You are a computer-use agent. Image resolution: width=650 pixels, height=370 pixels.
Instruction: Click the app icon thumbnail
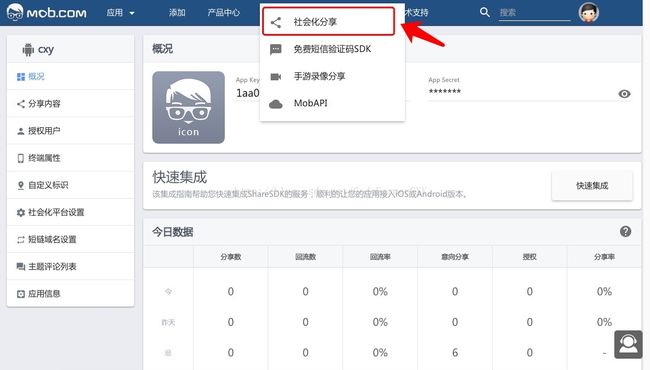coord(189,107)
